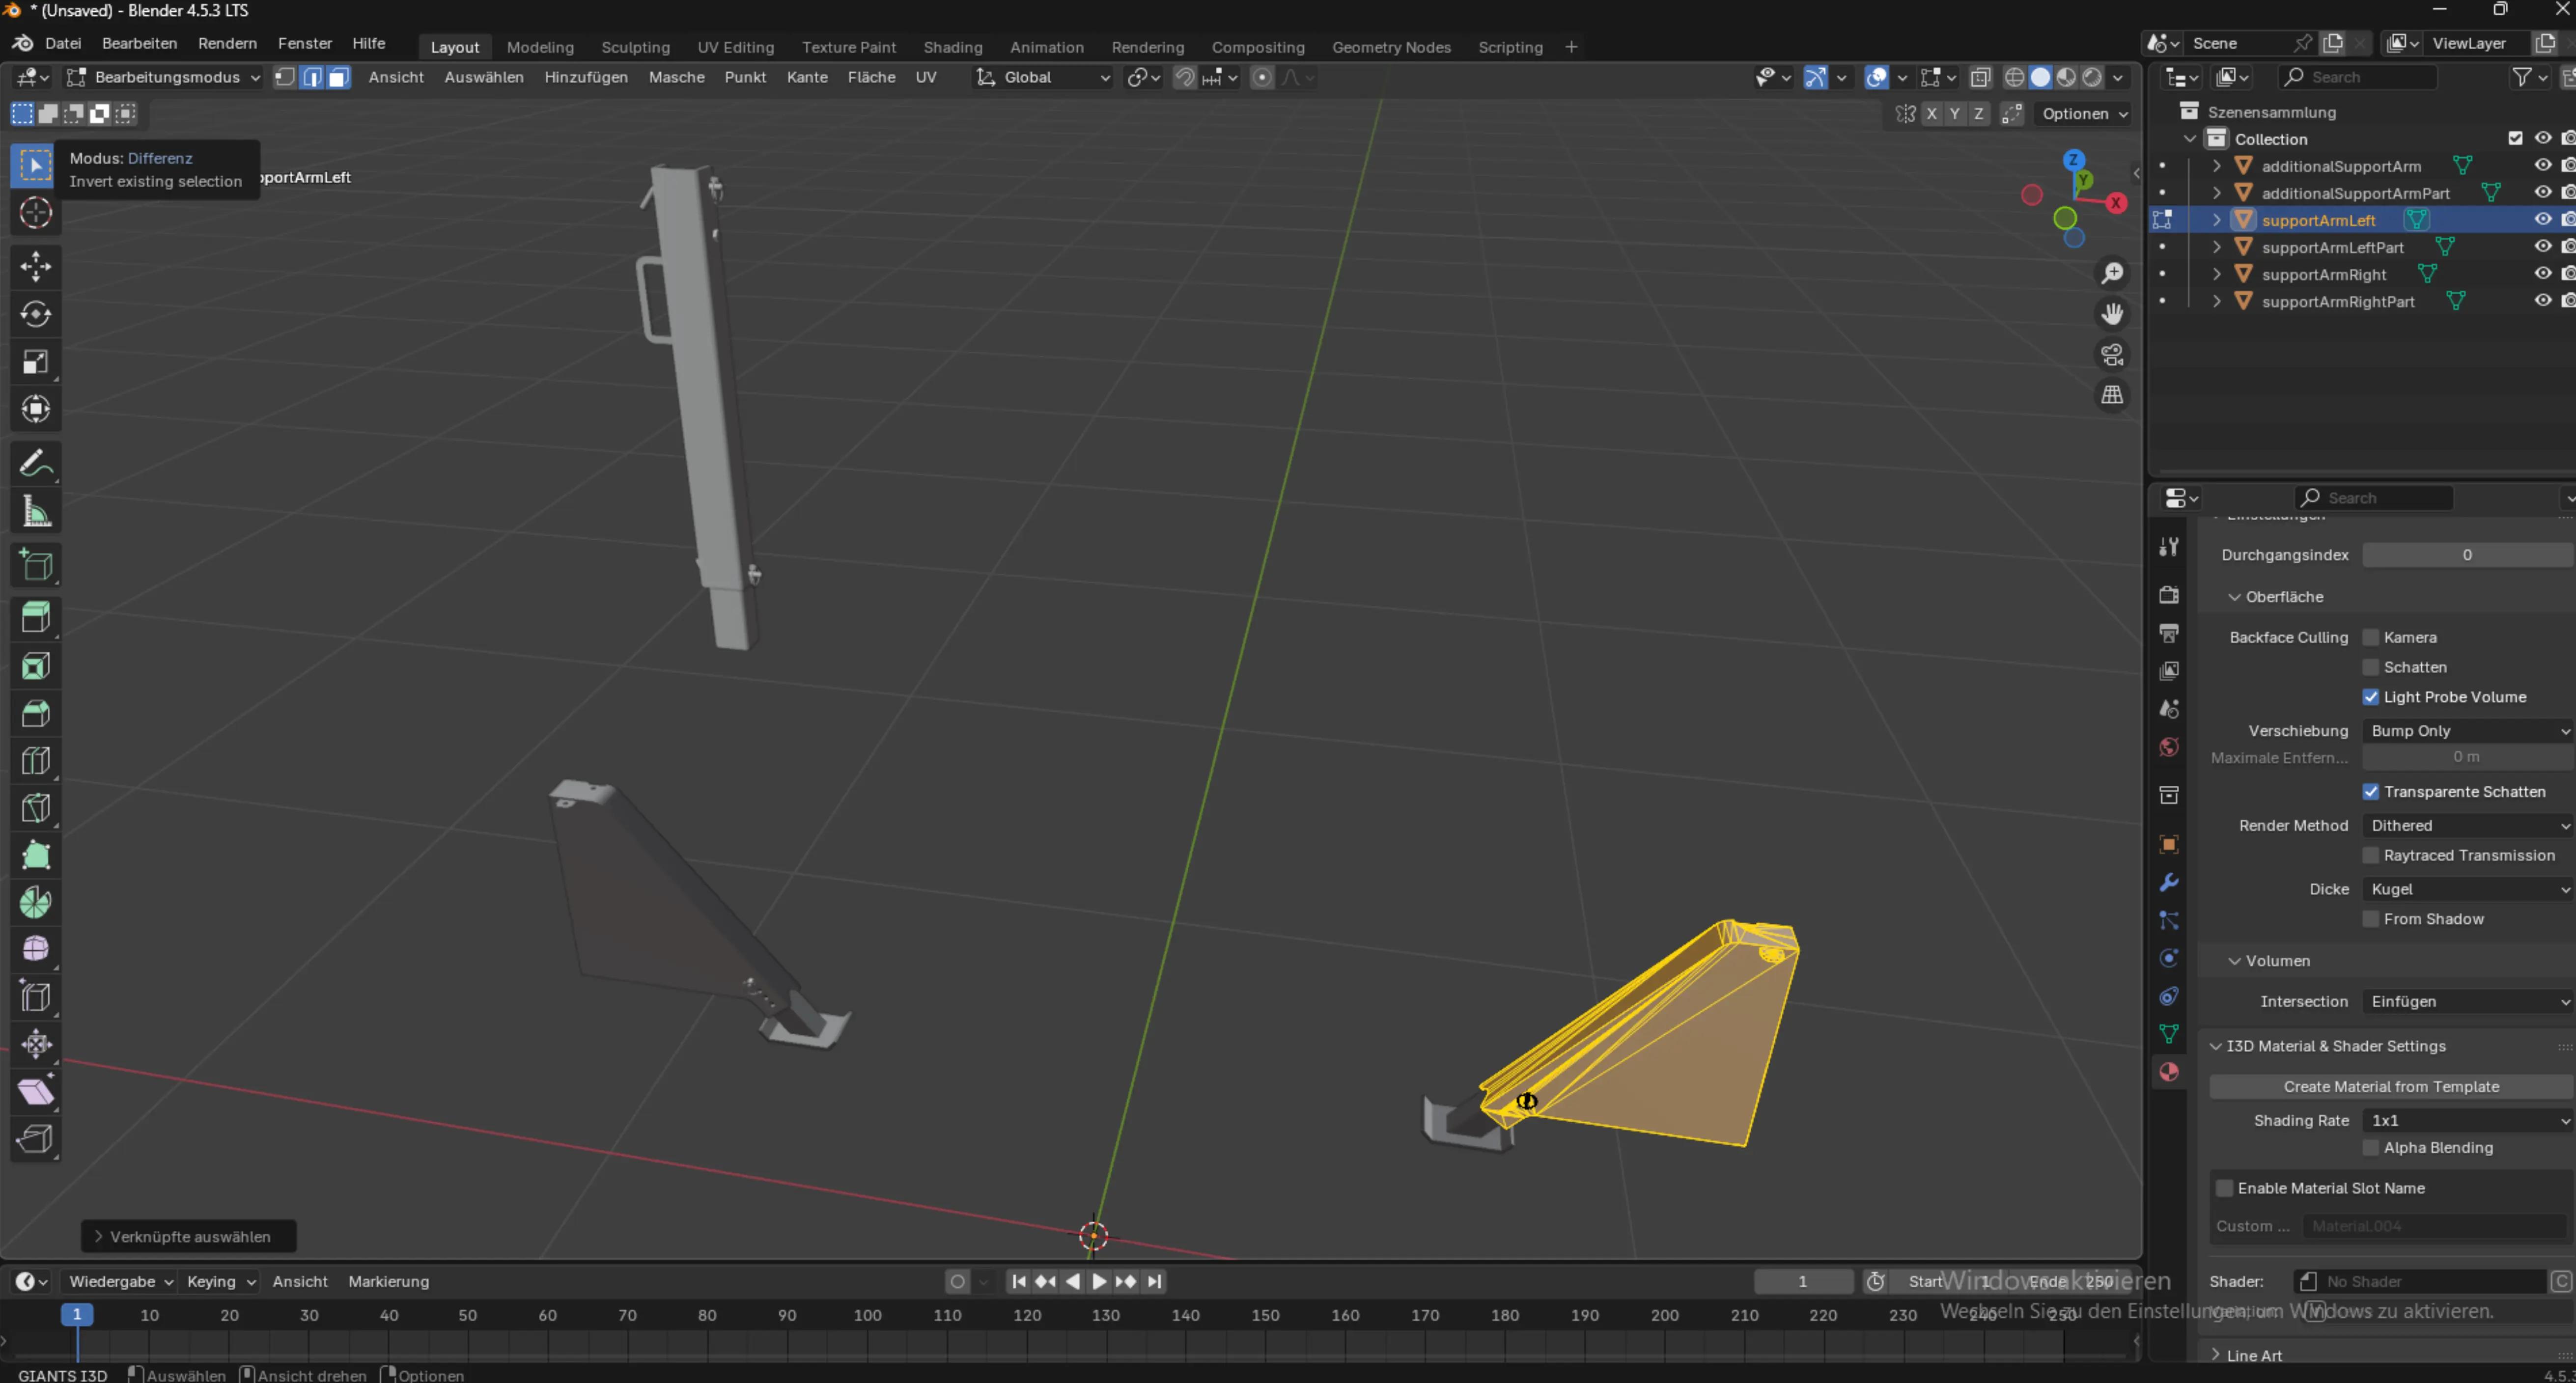Hide supportArmRight with its eye icon

point(2542,274)
